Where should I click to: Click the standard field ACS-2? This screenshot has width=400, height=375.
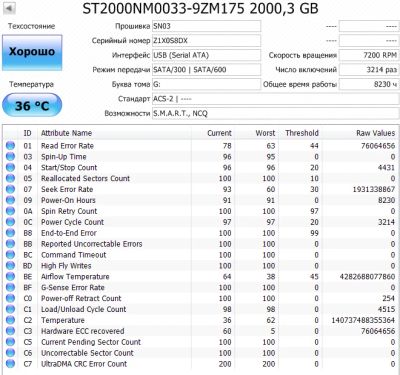275,99
